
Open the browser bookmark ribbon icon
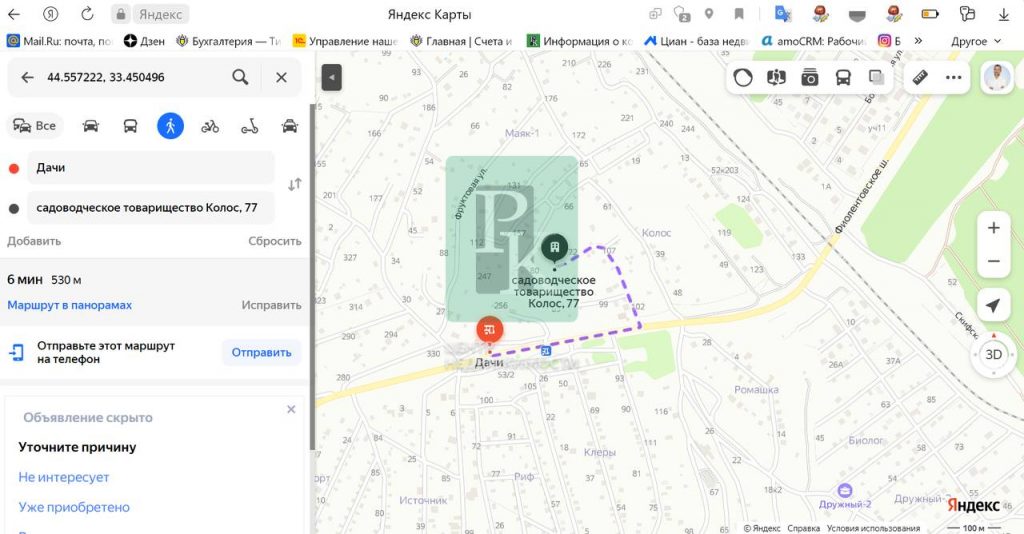[739, 14]
